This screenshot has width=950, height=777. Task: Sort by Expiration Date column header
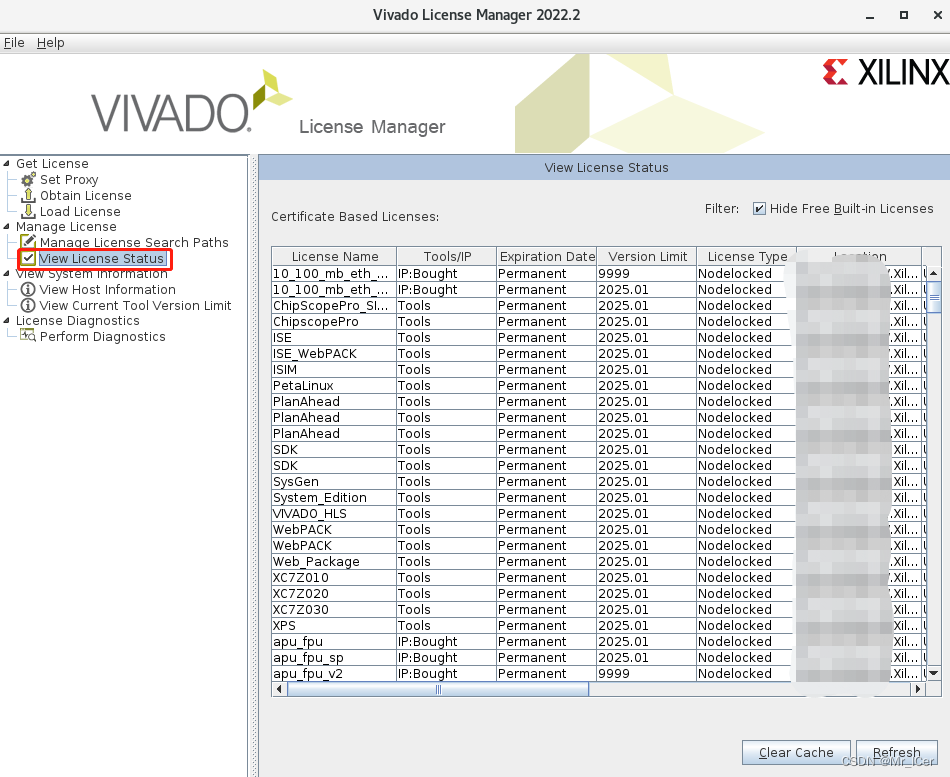pyautogui.click(x=547, y=256)
